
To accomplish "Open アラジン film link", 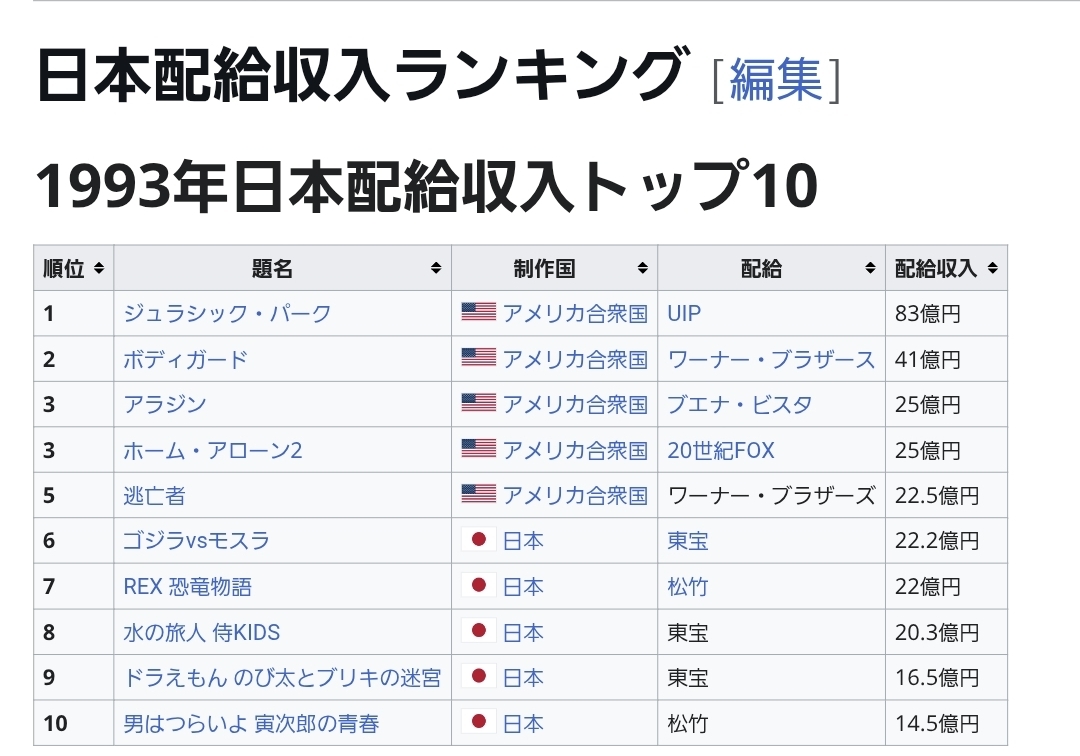I will coord(164,405).
